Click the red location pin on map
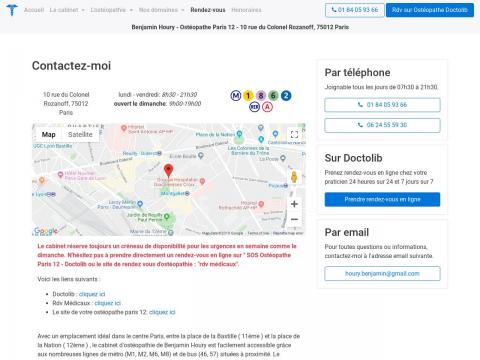Screen dimensions: 480x360 coord(169,171)
